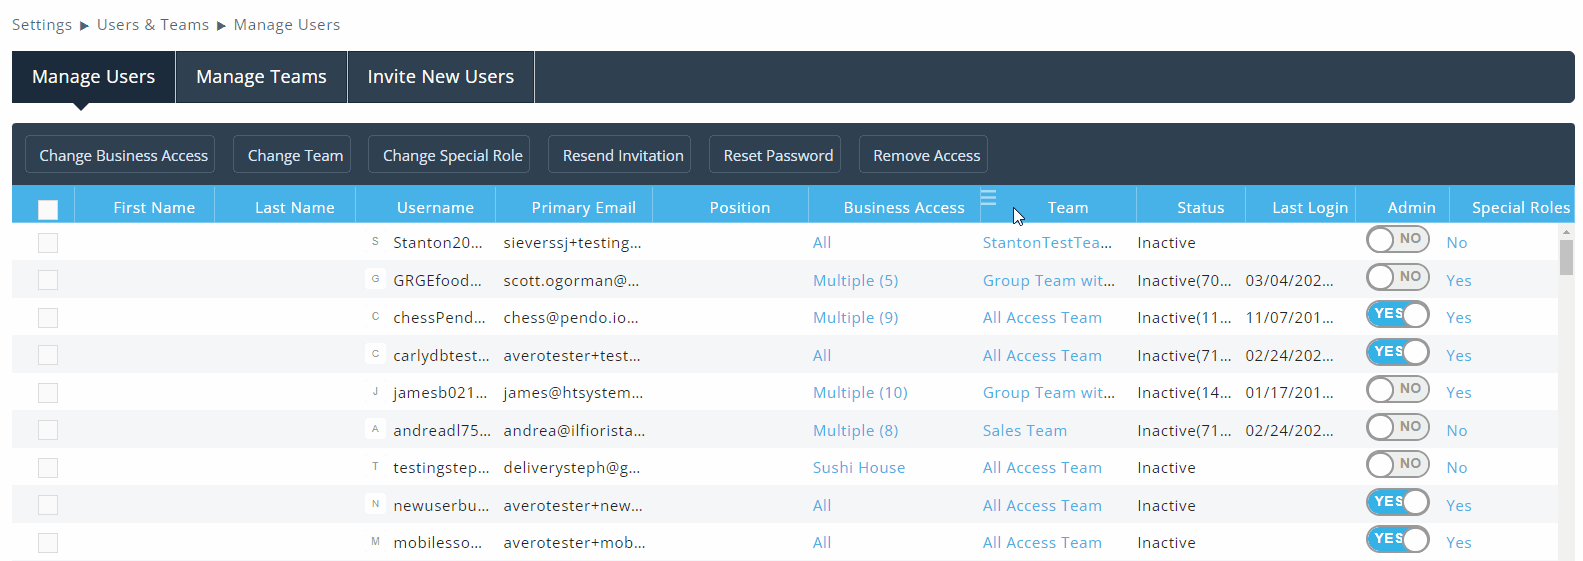The width and height of the screenshot is (1583, 561).
Task: Click the avatar icon for jamesb021 user
Action: point(375,392)
